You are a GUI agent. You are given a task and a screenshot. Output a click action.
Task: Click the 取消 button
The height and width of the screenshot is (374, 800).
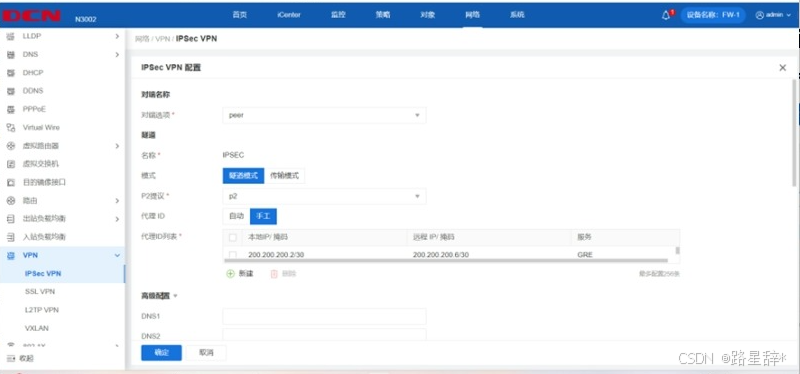(206, 353)
